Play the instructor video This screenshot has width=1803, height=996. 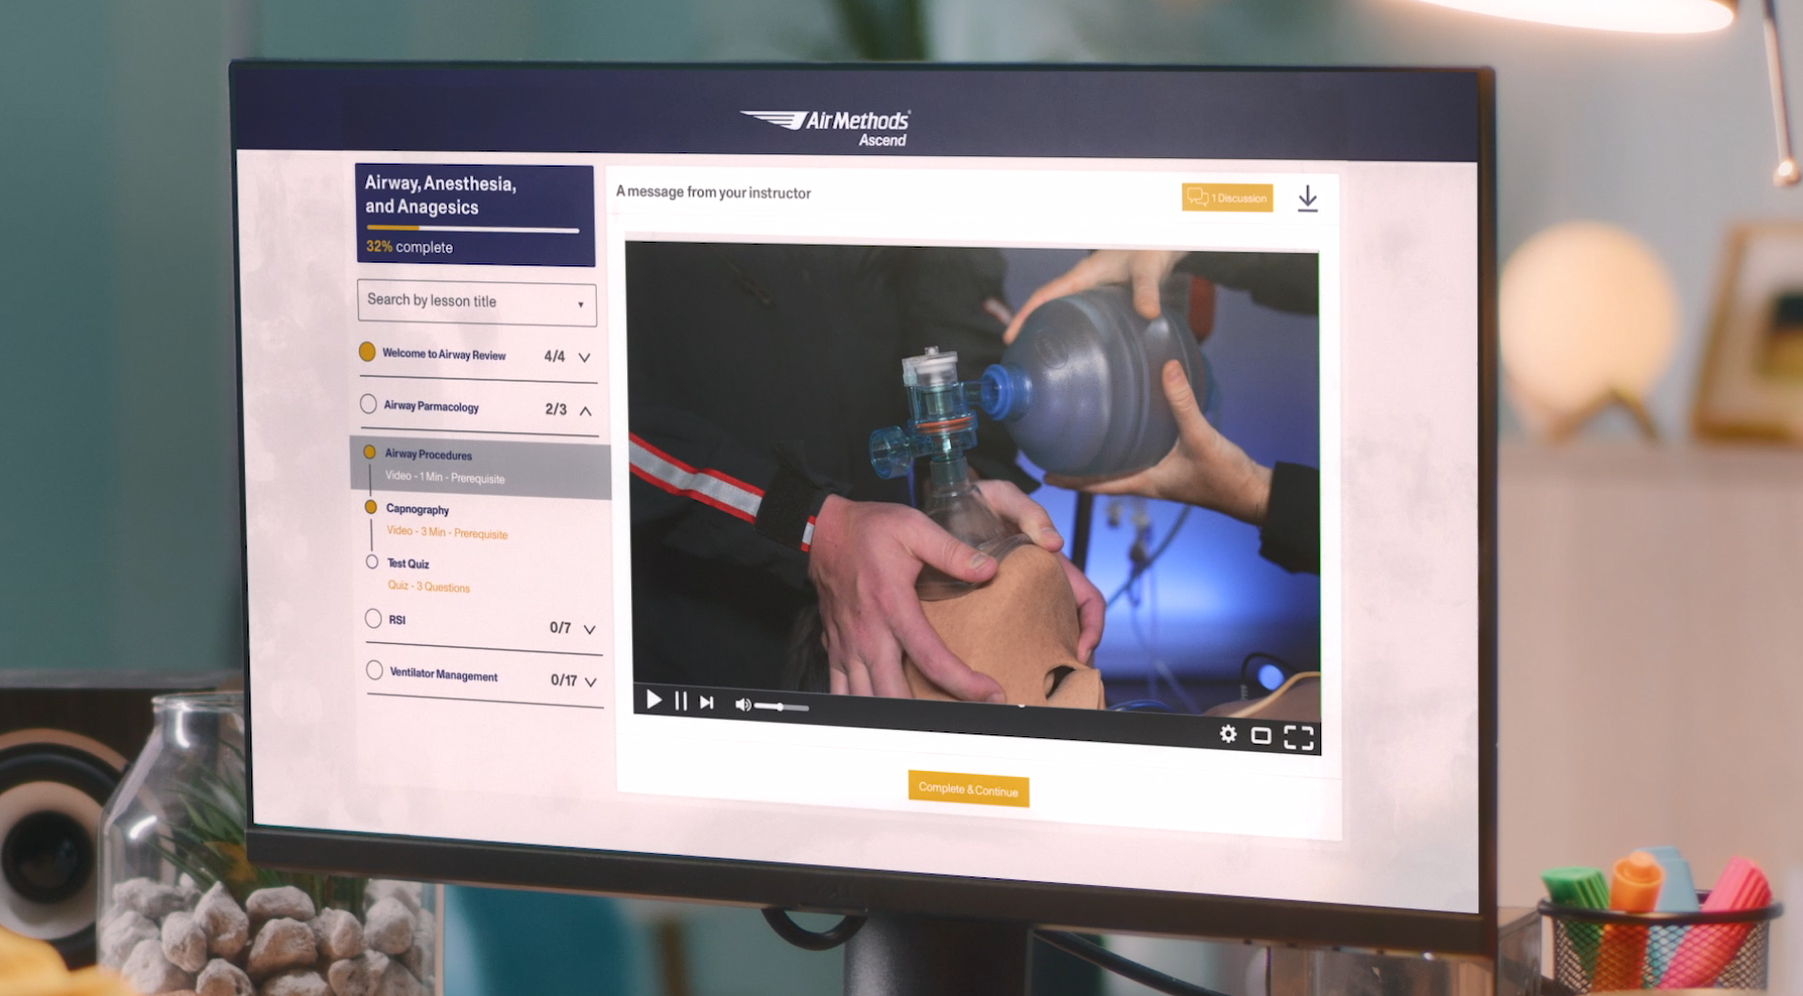pyautogui.click(x=653, y=699)
